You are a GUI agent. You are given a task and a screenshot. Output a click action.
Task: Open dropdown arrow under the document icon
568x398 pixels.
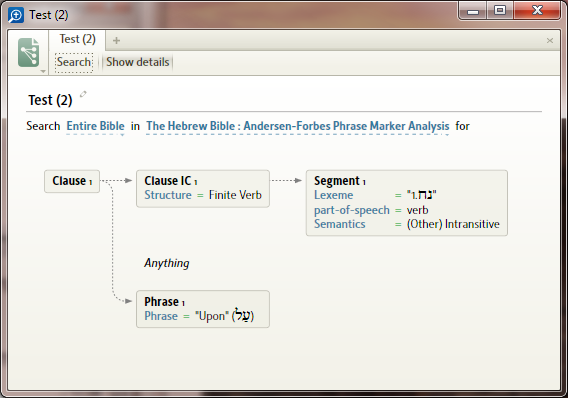tap(43, 71)
